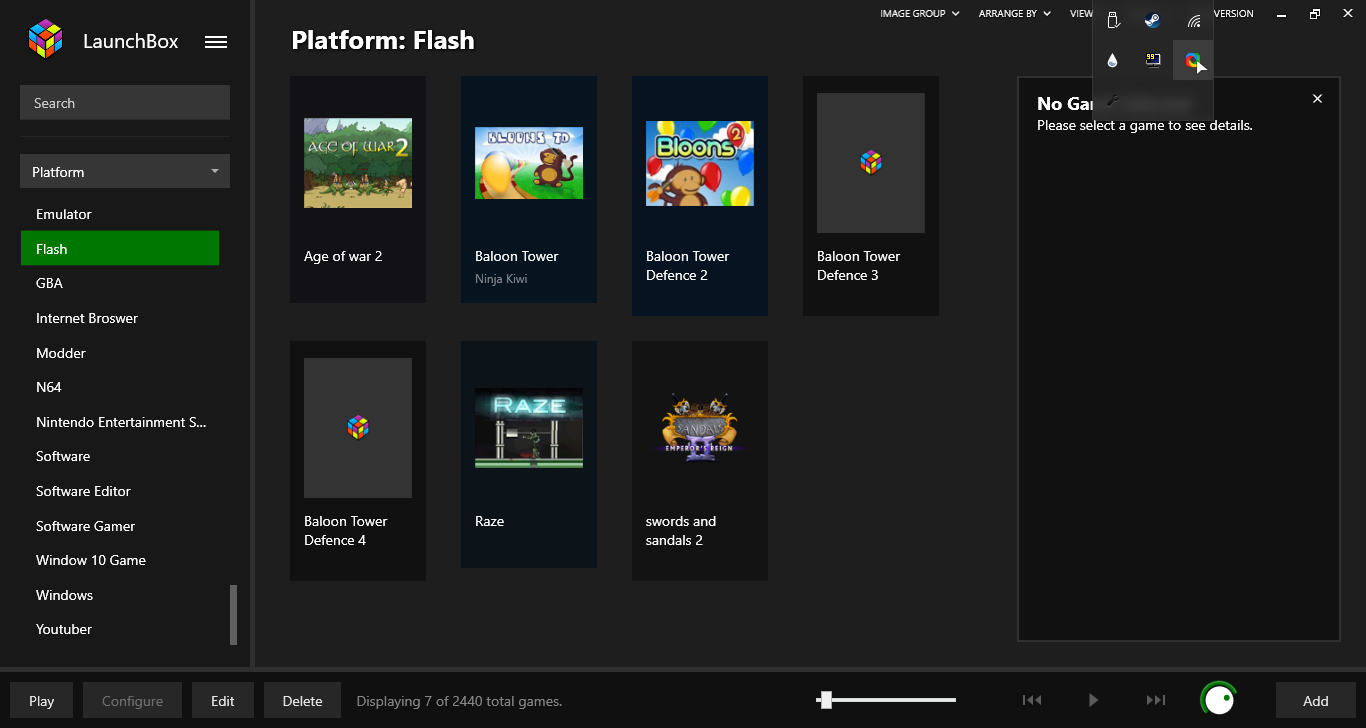Play the background music
This screenshot has height=728, width=1366.
point(1094,700)
